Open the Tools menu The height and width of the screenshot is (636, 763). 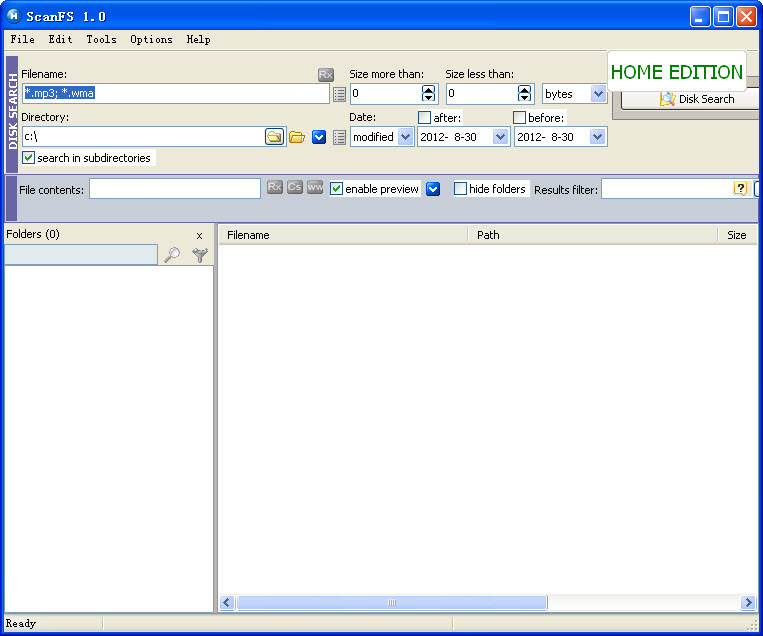pos(101,40)
